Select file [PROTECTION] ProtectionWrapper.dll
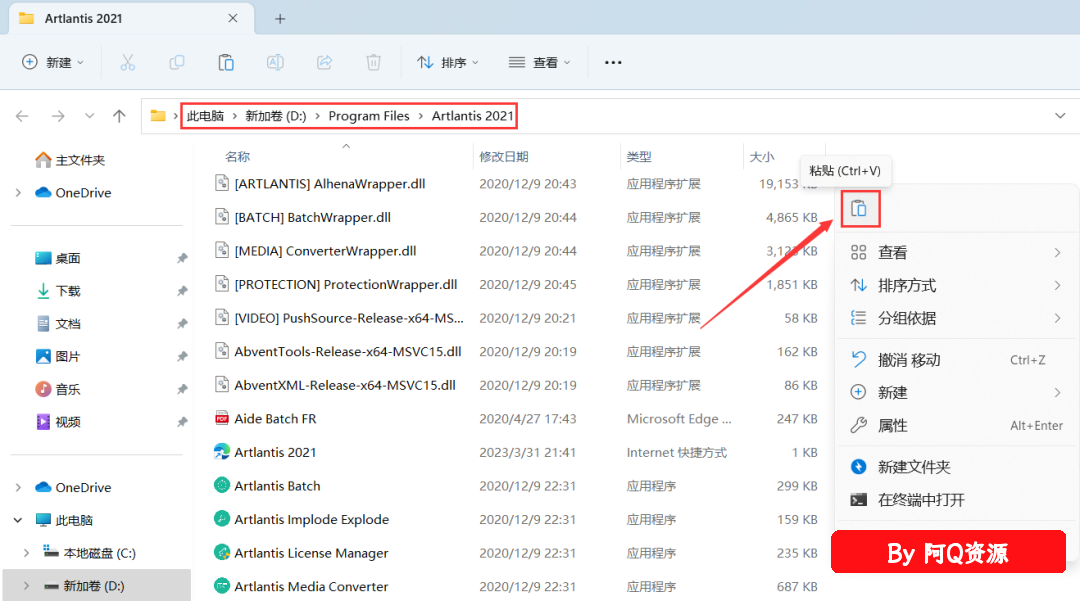 346,284
